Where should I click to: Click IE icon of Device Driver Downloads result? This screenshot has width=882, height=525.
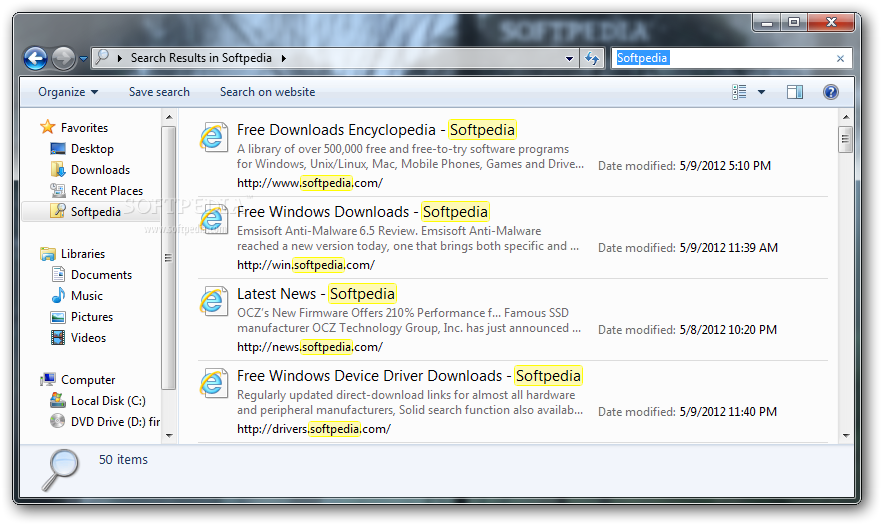pos(214,383)
